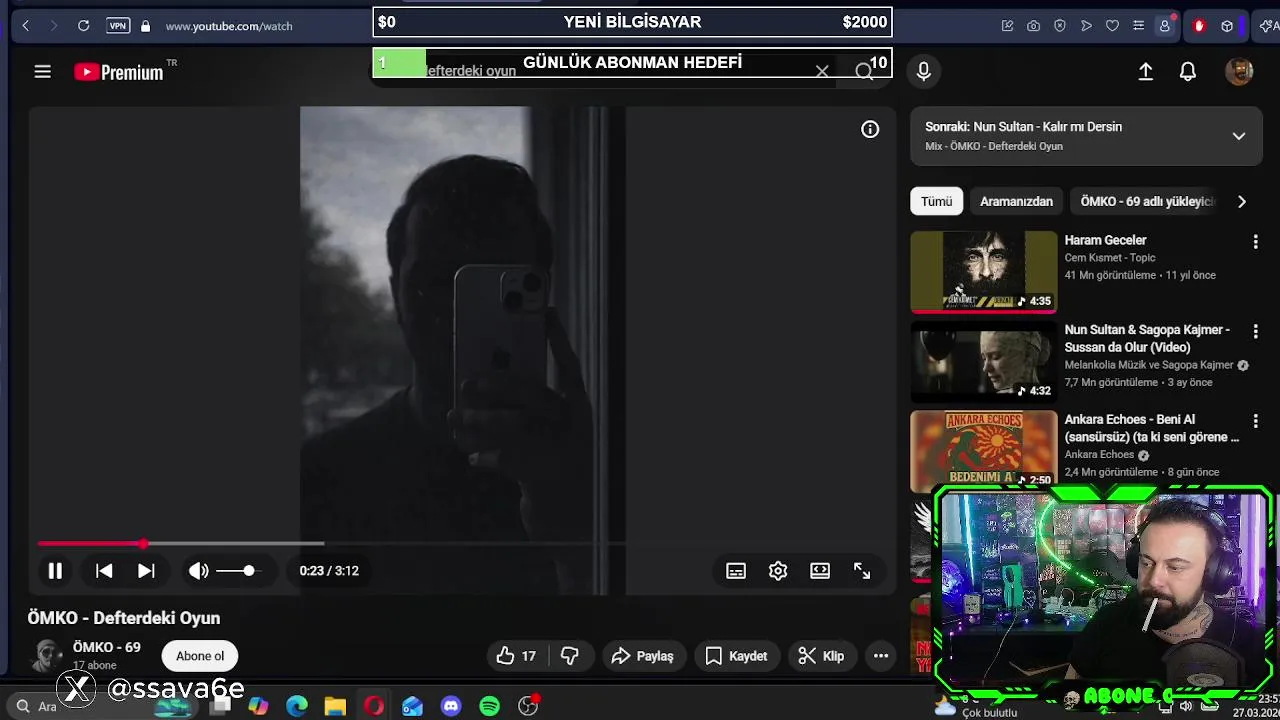
Task: Open Discord from the taskbar
Action: coord(451,706)
